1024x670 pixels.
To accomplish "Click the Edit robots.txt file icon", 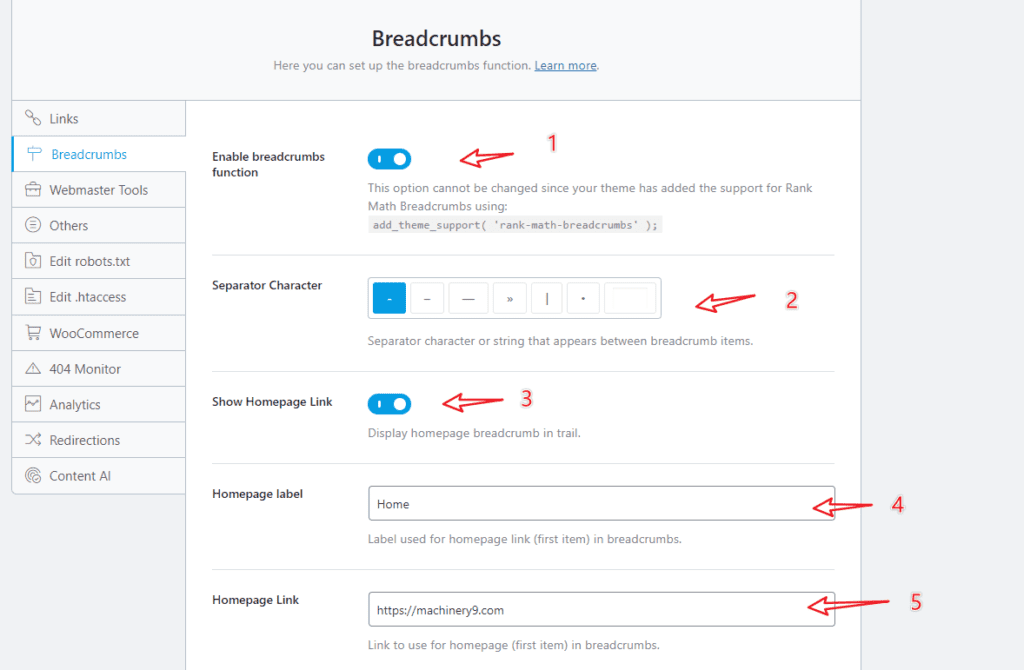I will 33,261.
